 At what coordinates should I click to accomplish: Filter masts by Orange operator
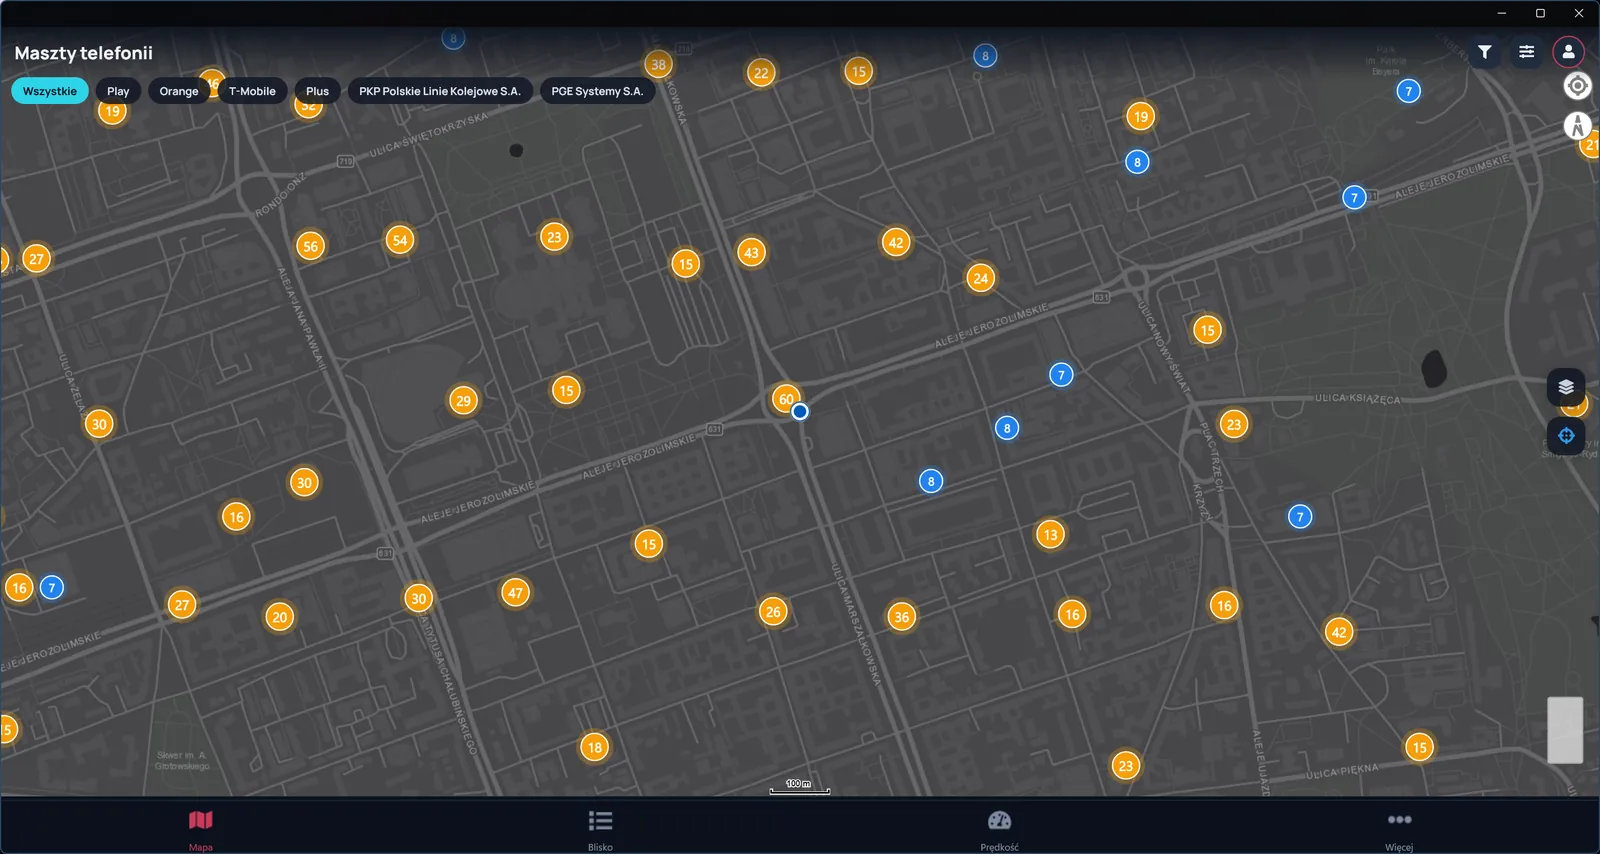click(x=179, y=91)
